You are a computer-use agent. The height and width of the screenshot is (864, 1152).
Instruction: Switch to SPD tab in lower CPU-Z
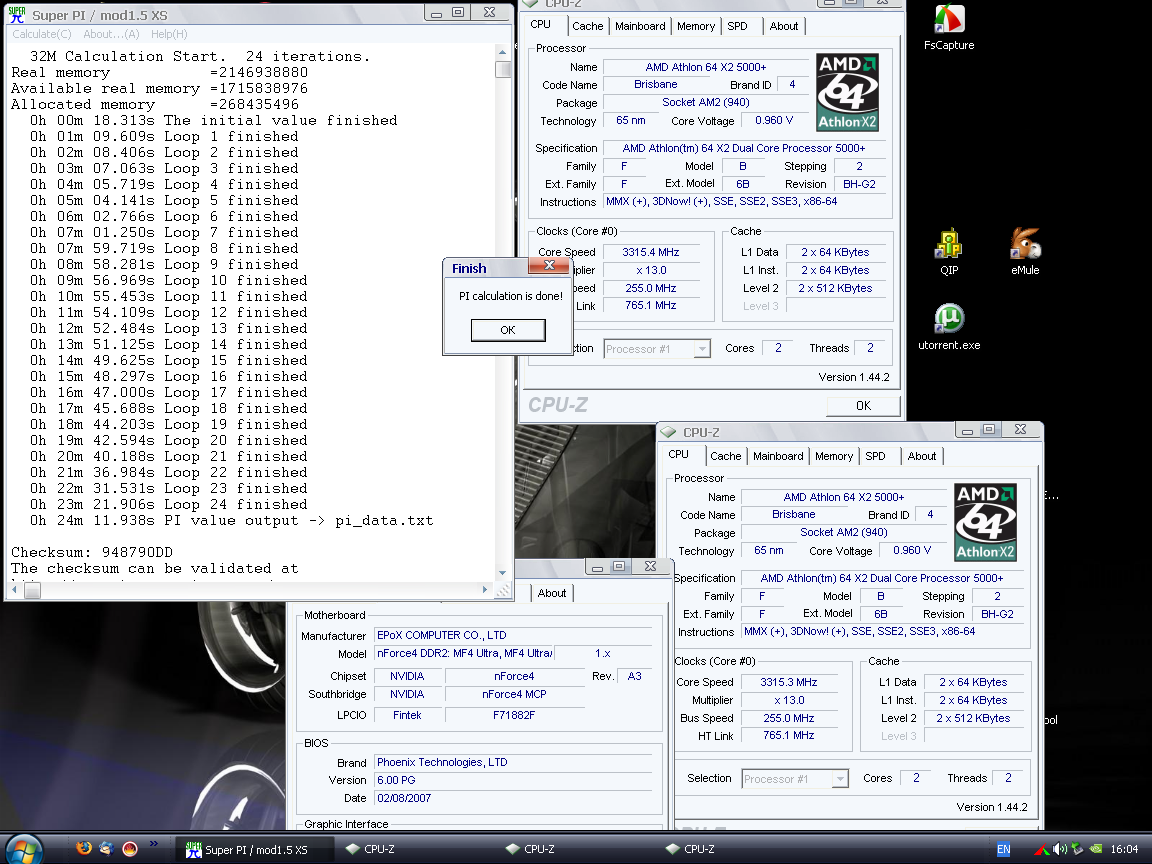[876, 456]
